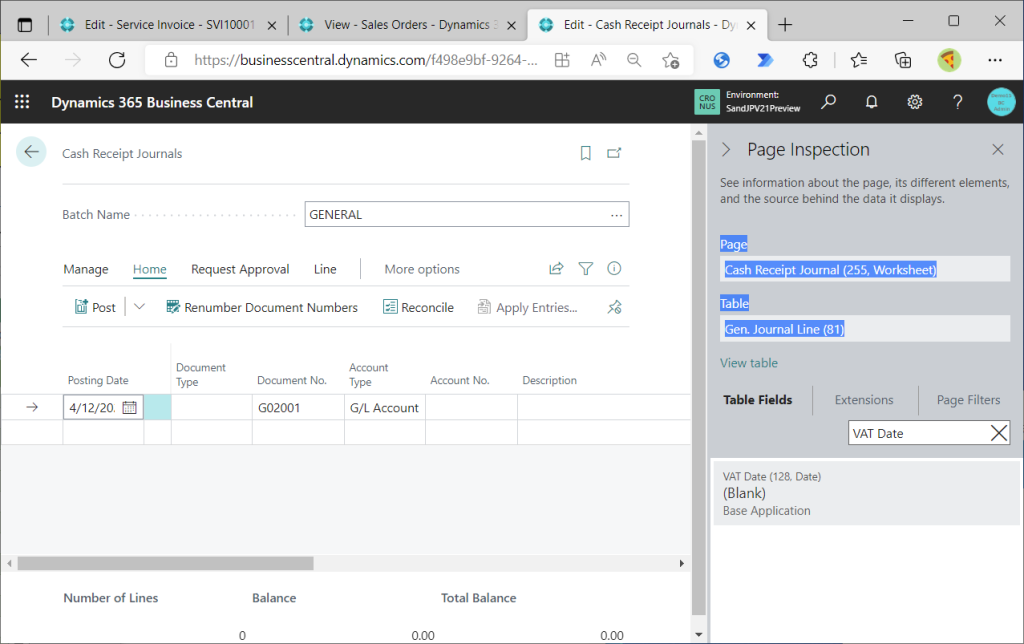This screenshot has width=1024, height=644.
Task: Click the Description column header
Action: point(549,380)
